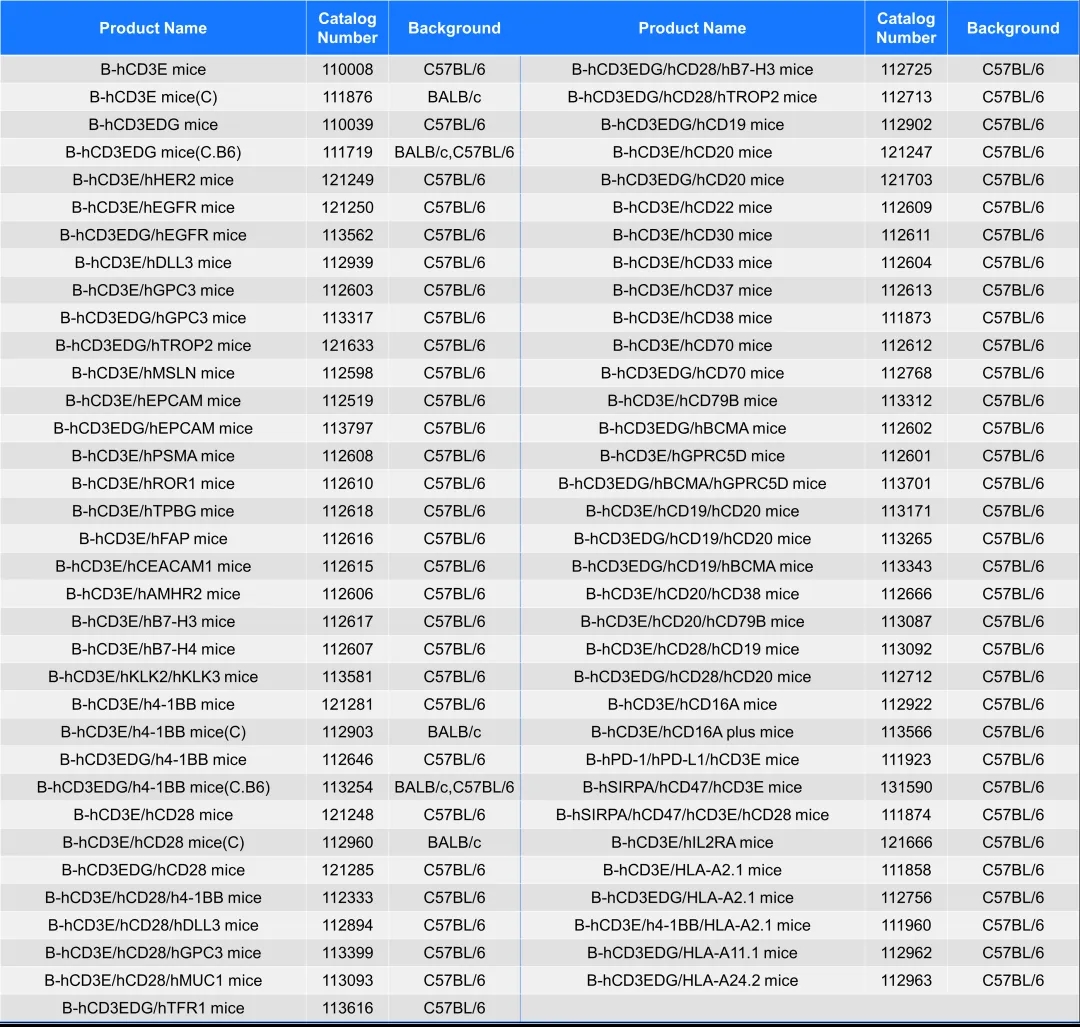Select catalog number 110008

(347, 70)
